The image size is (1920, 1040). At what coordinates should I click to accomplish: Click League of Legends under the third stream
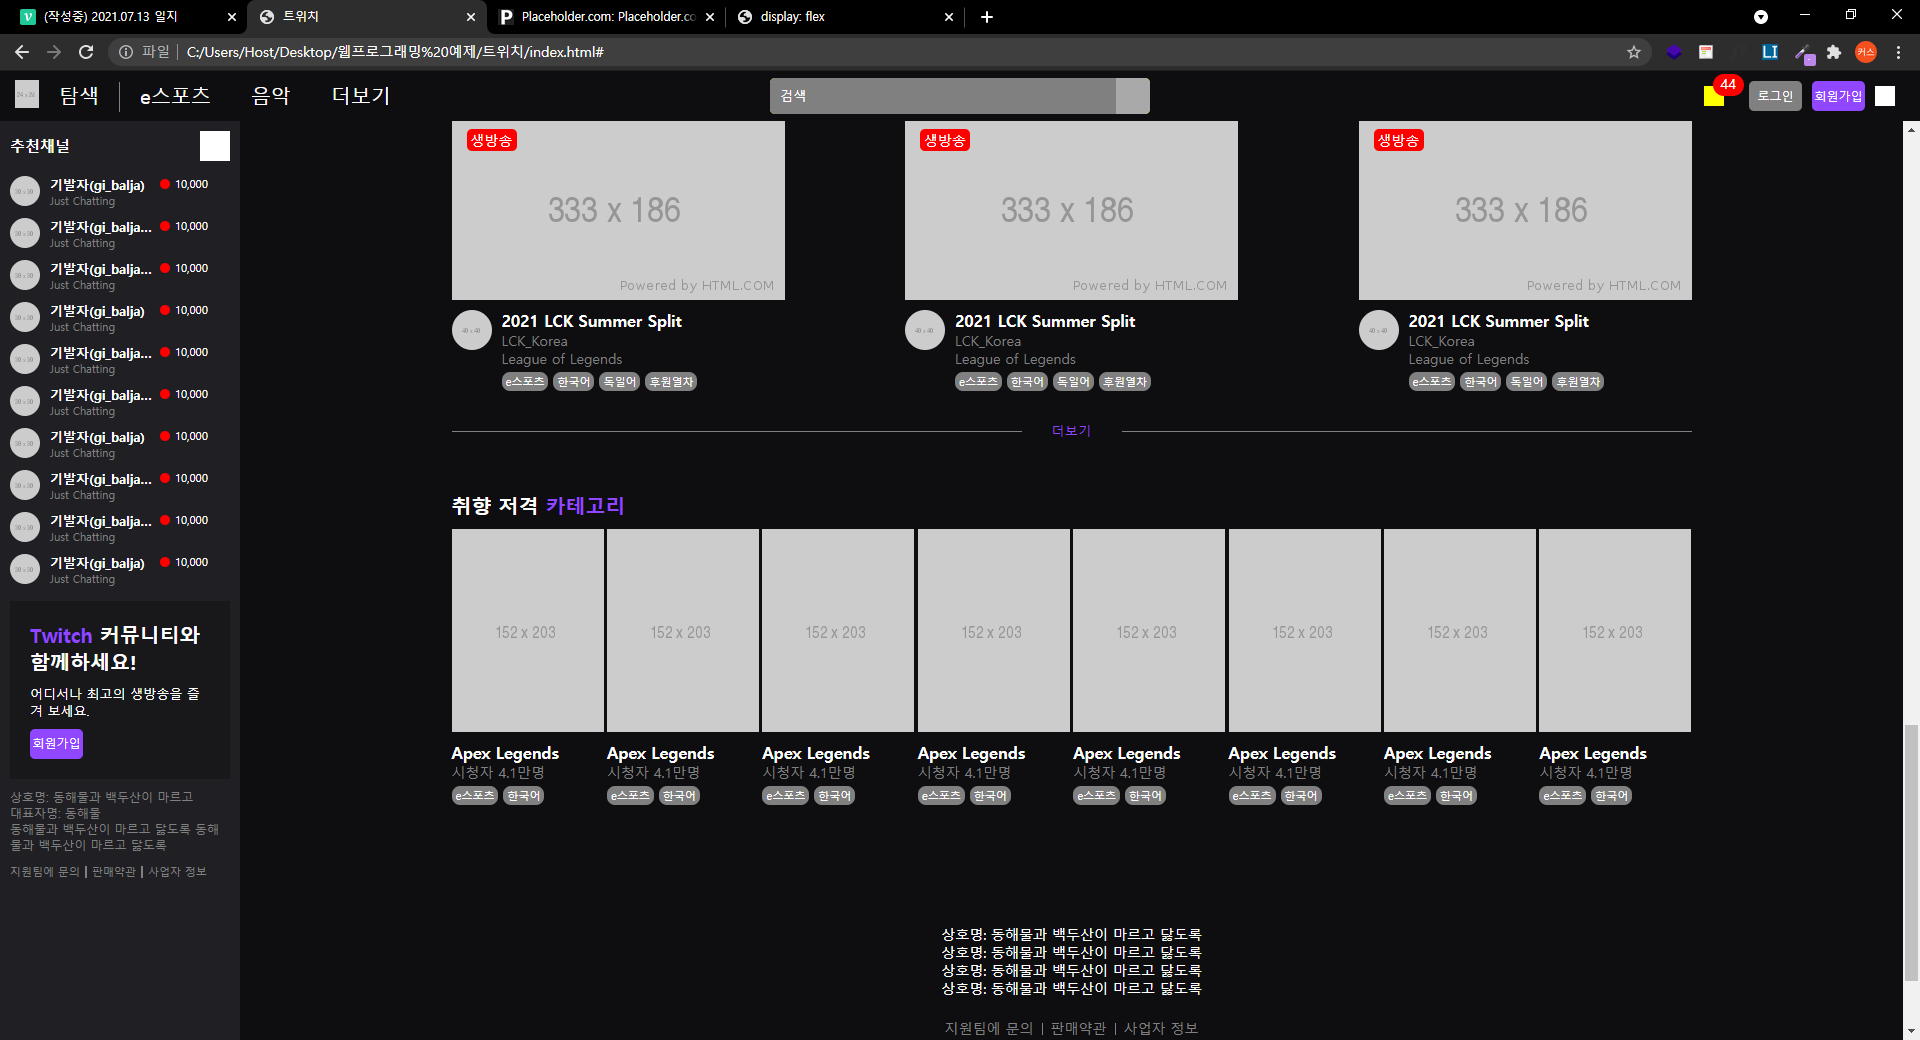[1469, 359]
